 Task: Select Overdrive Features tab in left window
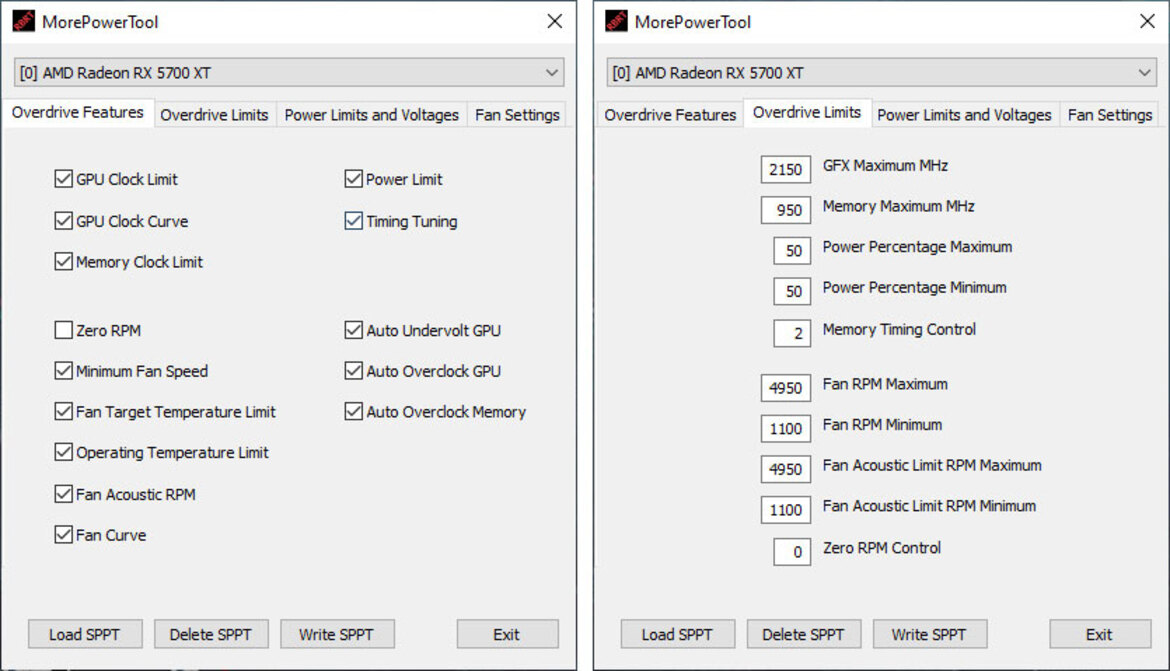[78, 113]
